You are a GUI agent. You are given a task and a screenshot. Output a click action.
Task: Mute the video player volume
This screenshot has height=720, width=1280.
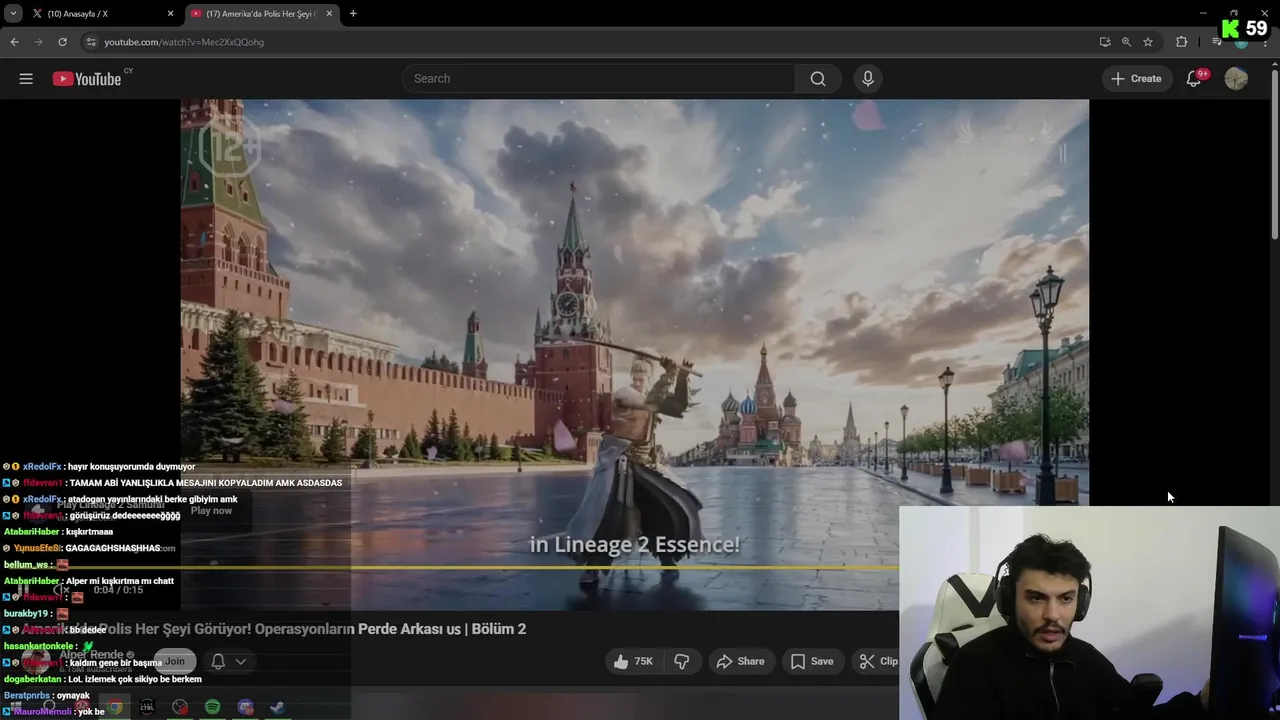[60, 590]
